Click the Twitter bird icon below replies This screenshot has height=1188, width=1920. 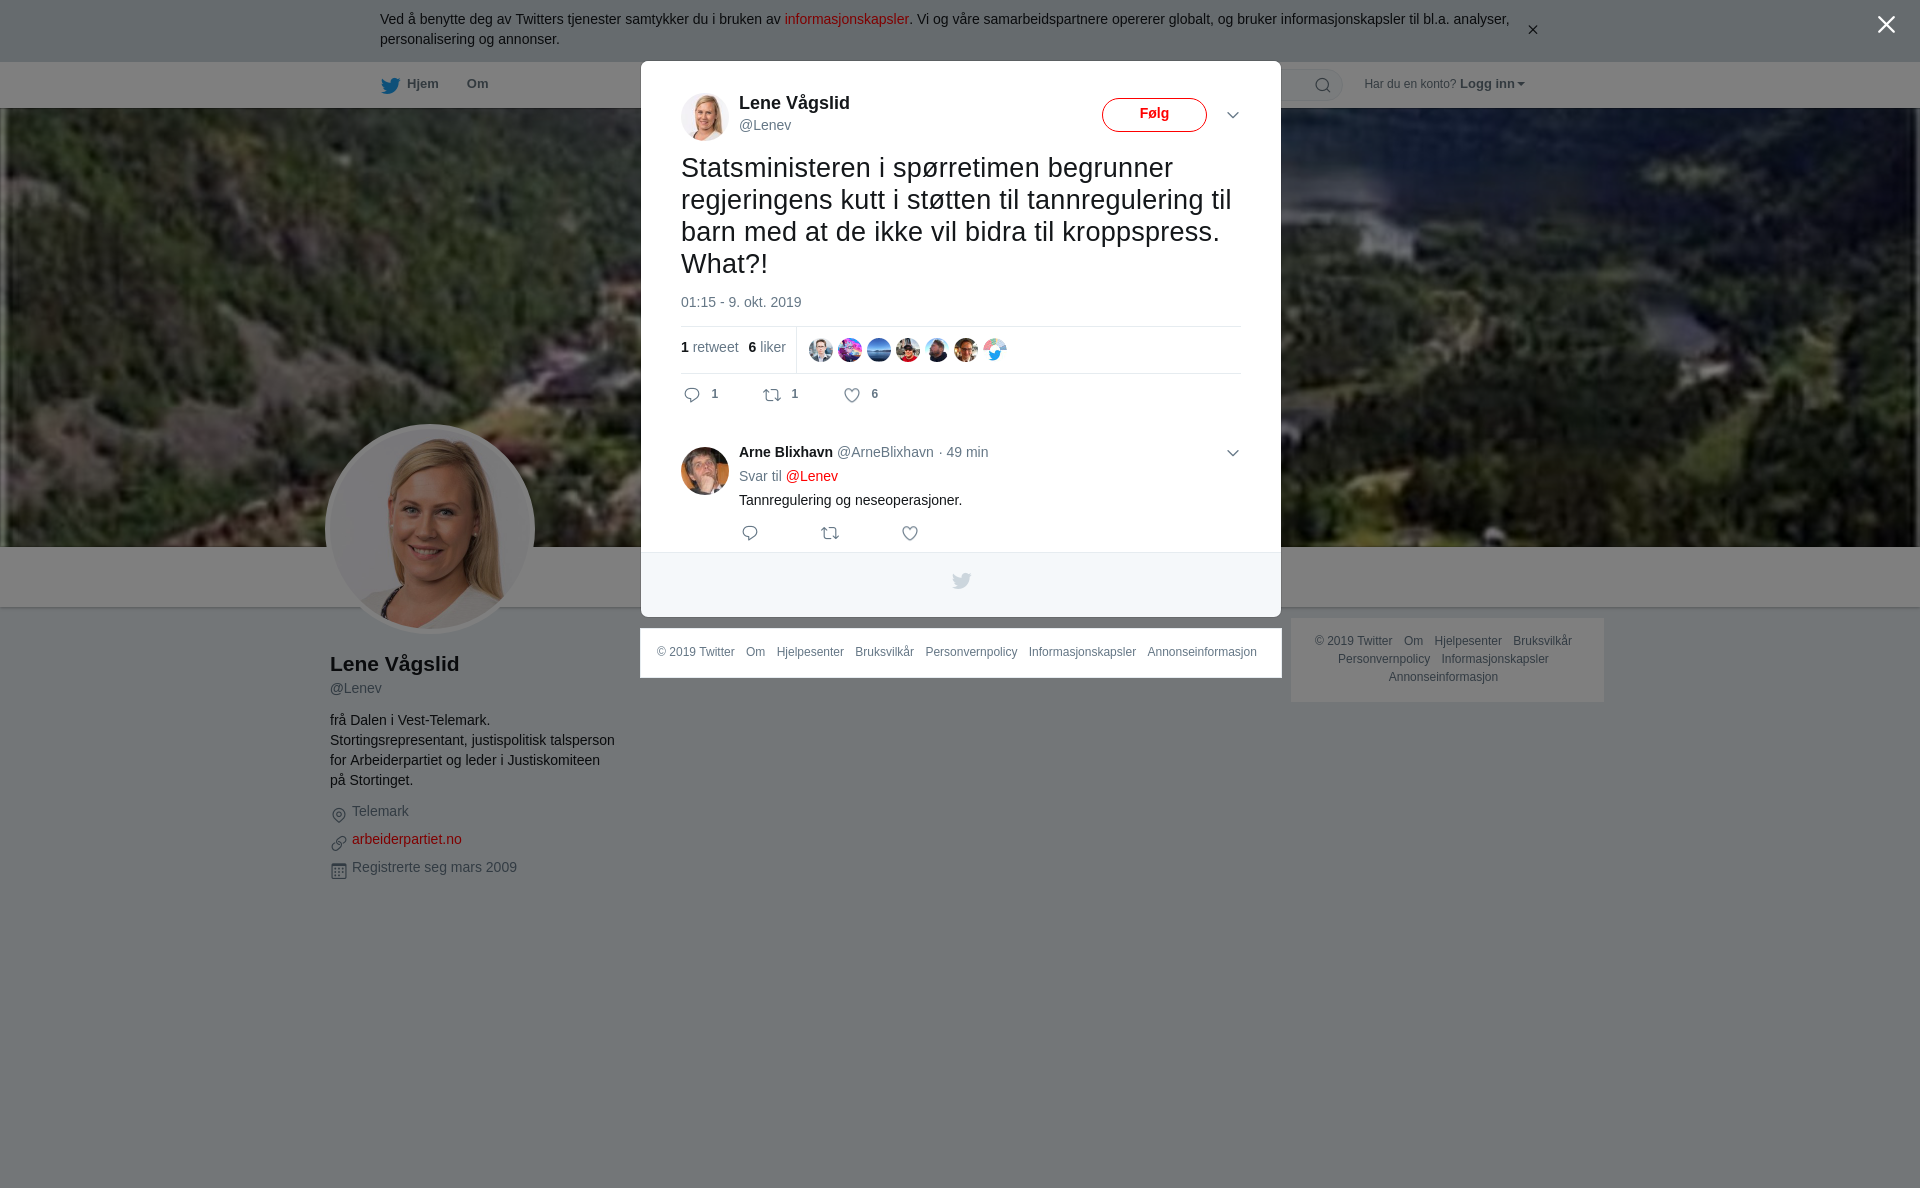point(961,581)
